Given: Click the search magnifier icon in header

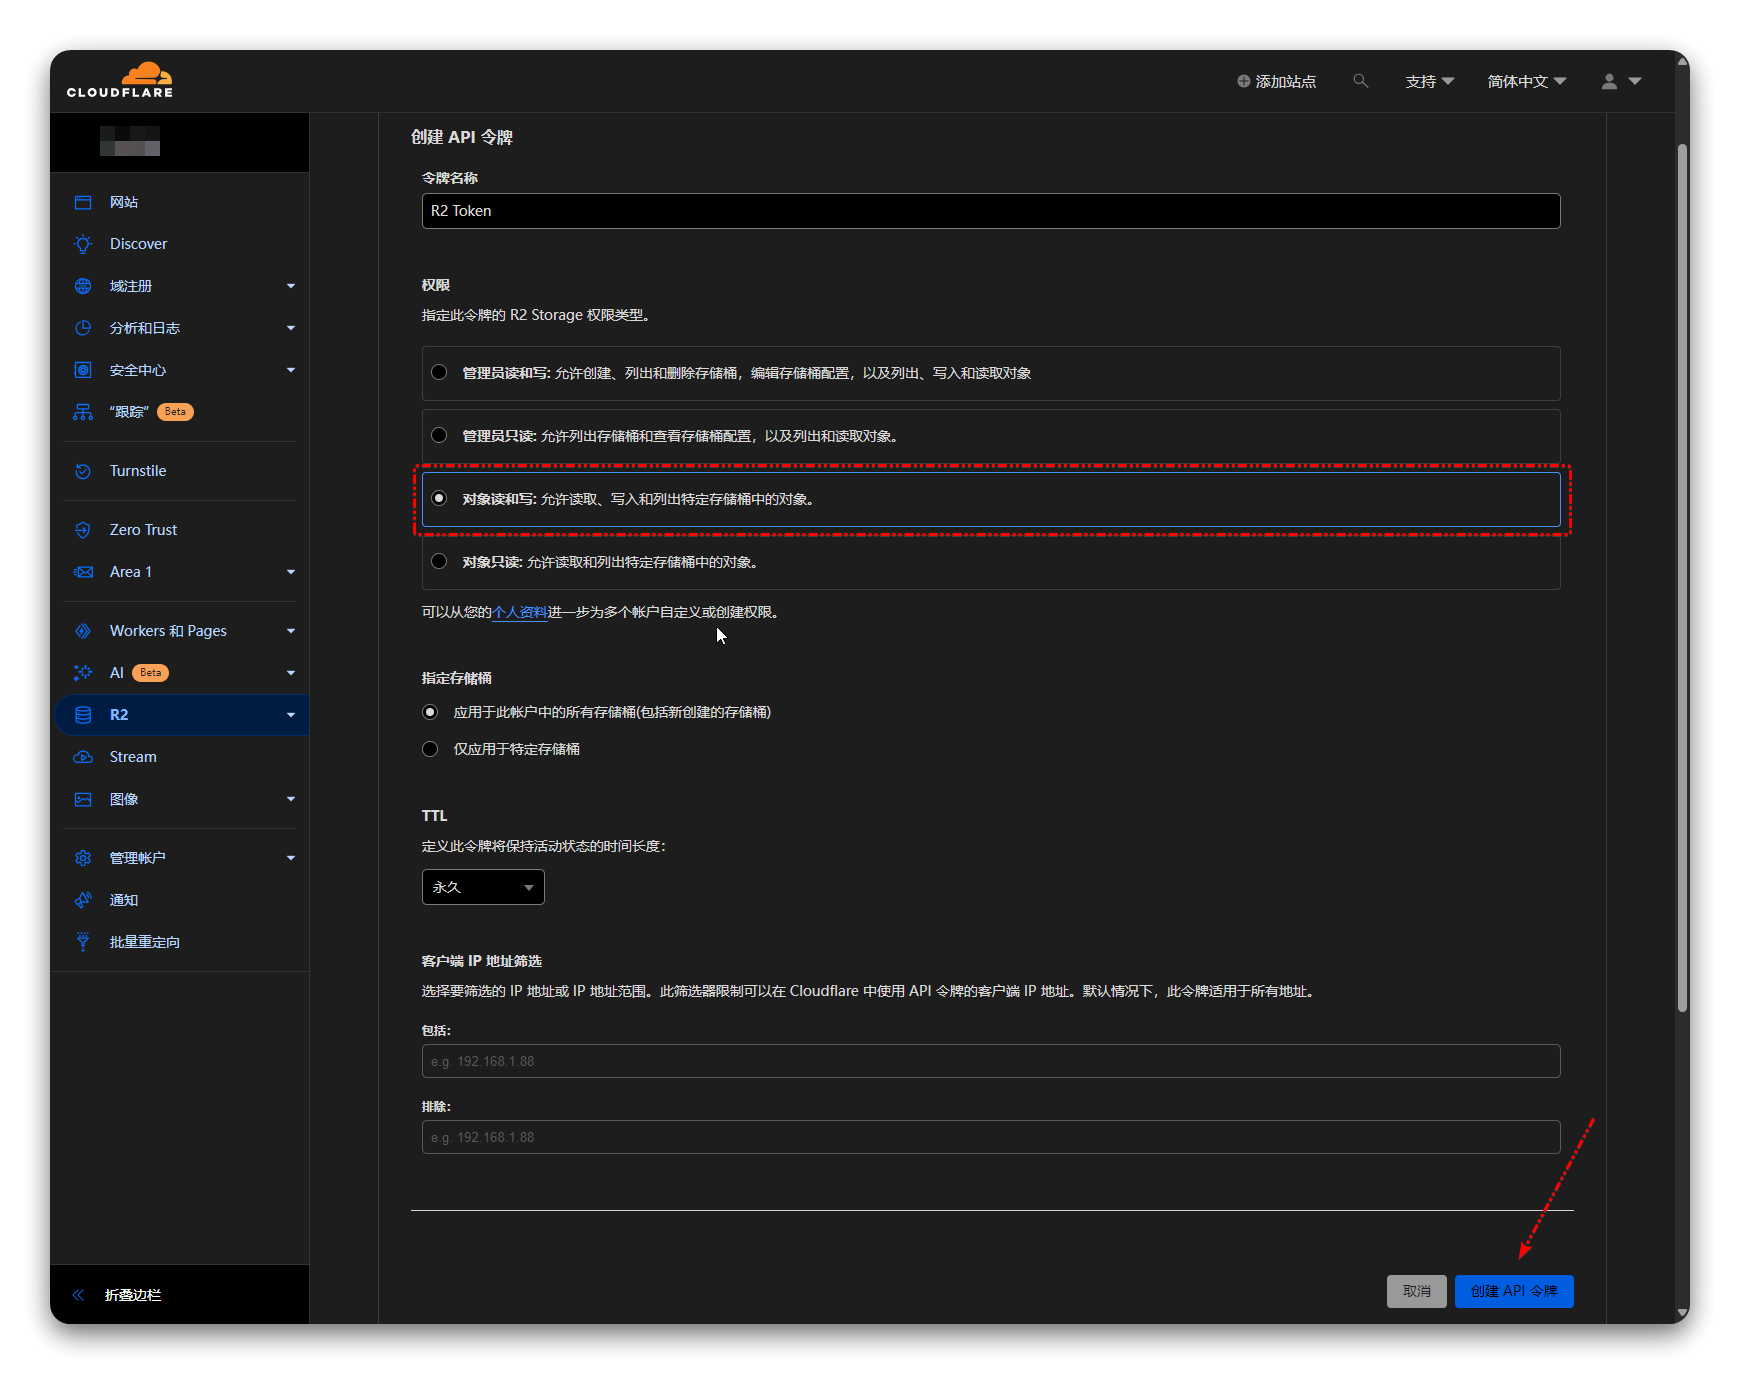Looking at the screenshot, I should [1360, 81].
